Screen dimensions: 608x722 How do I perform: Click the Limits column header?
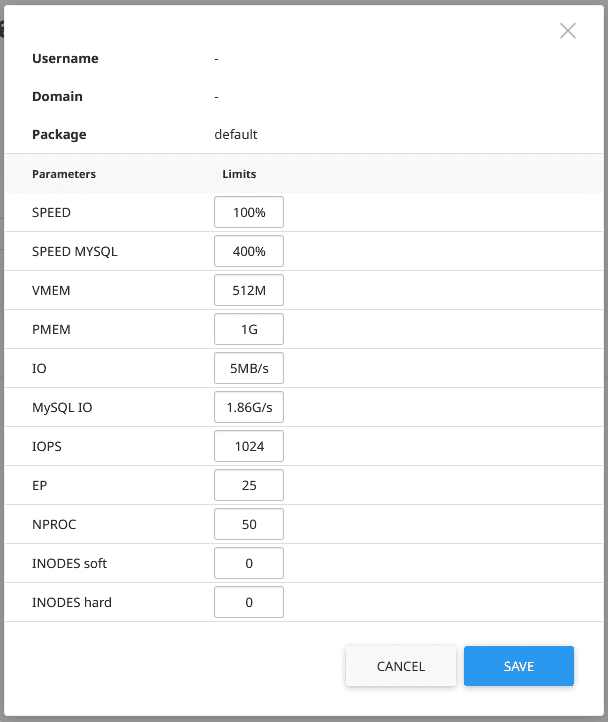239,174
